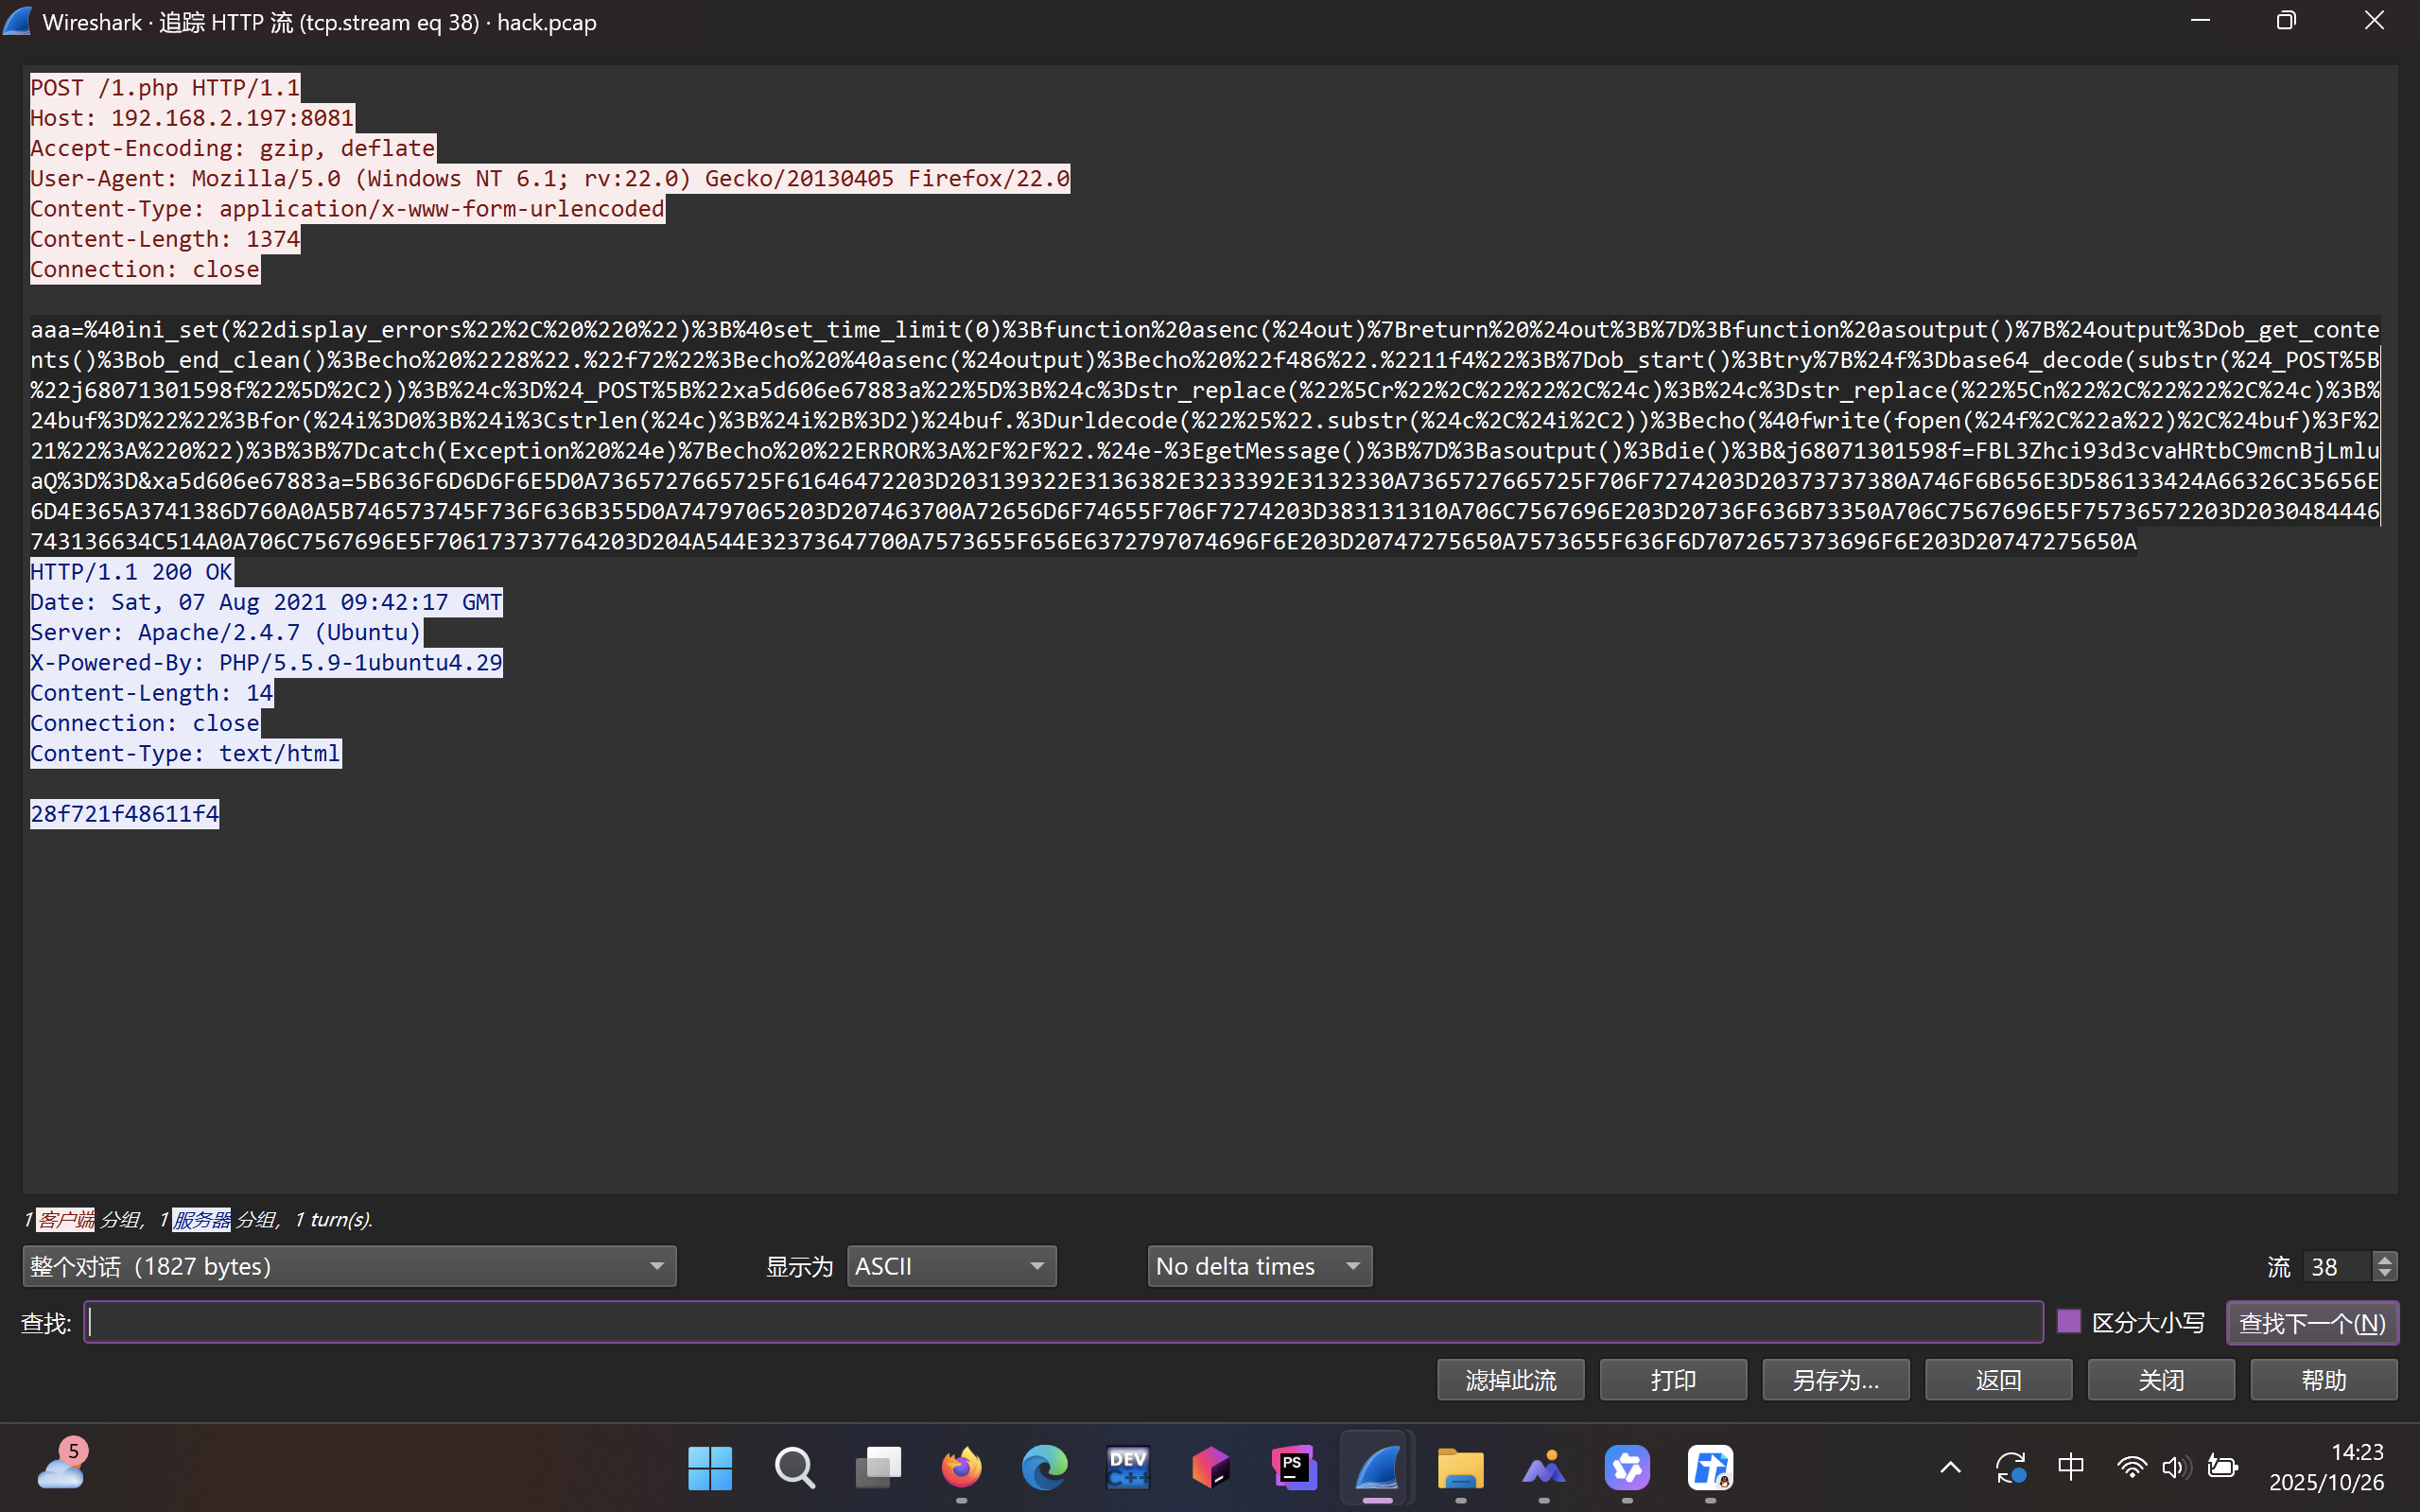Open the purple pinwheel app icon
Viewport: 2420px width, 1512px height.
(x=1627, y=1467)
